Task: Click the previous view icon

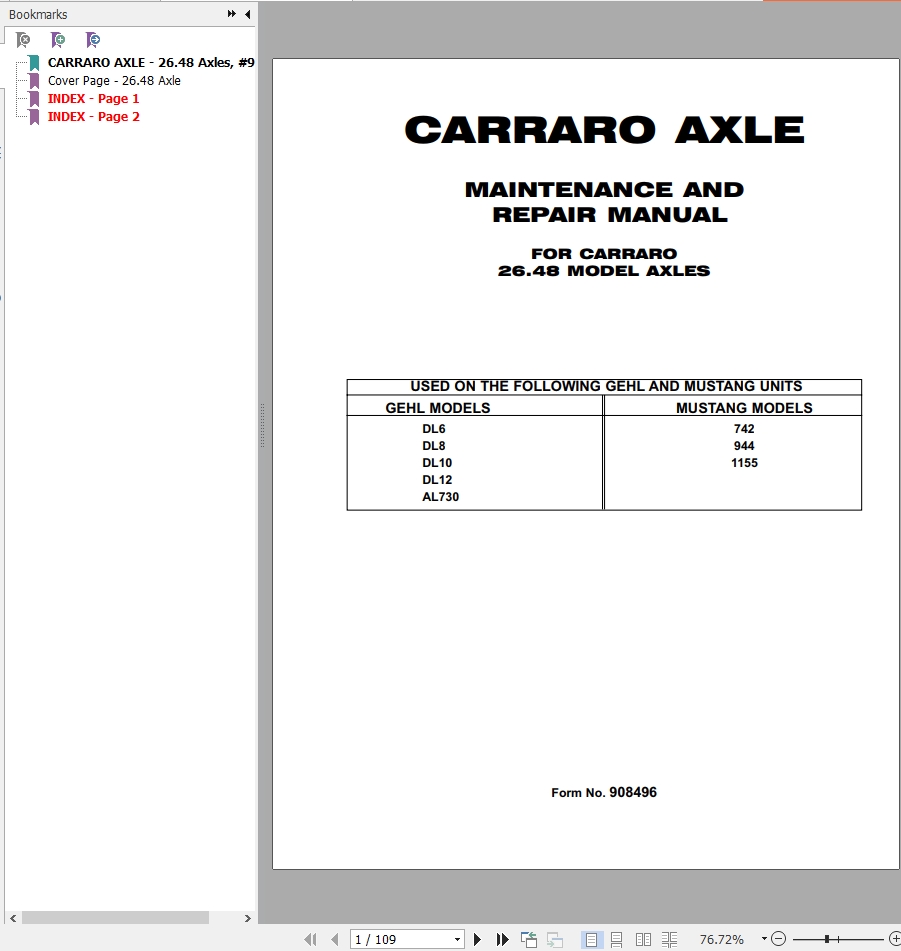Action: (x=529, y=939)
